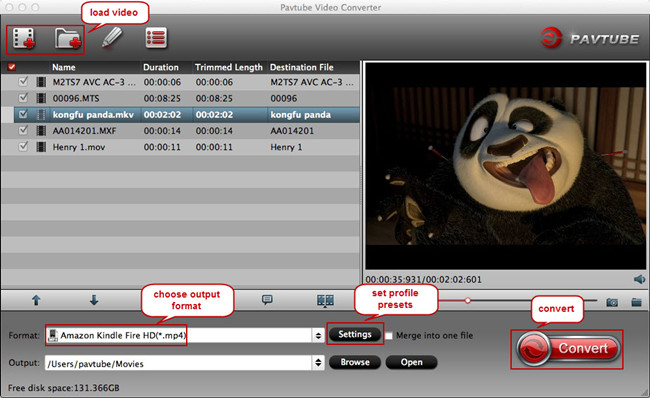Click film icon of 00096.MTS row
Image resolution: width=650 pixels, height=398 pixels.
click(x=41, y=98)
